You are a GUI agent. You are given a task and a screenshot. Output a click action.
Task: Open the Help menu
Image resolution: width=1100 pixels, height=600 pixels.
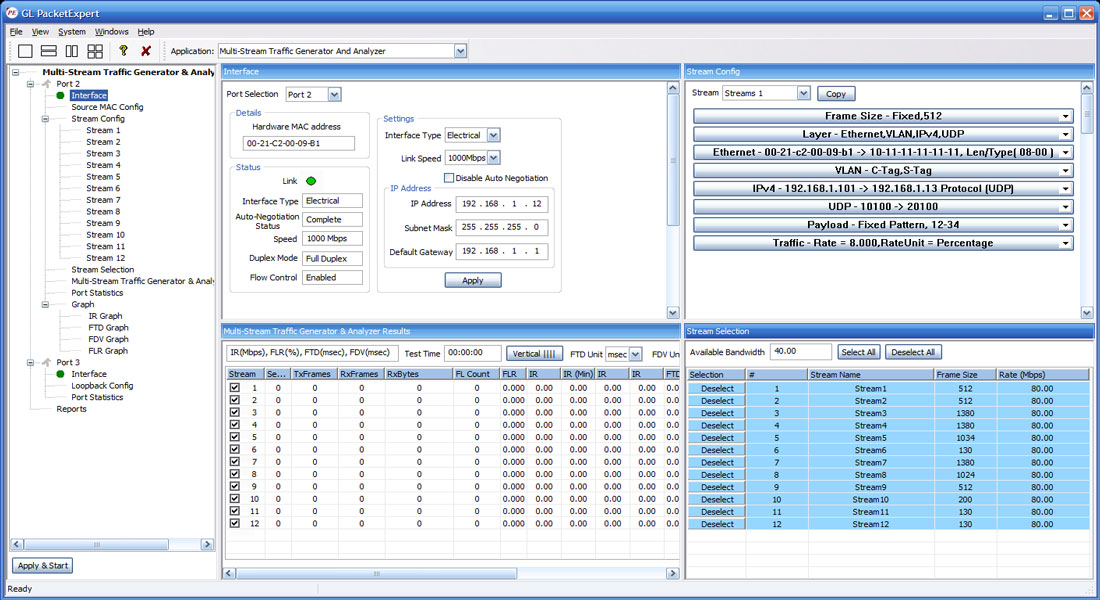(x=146, y=32)
